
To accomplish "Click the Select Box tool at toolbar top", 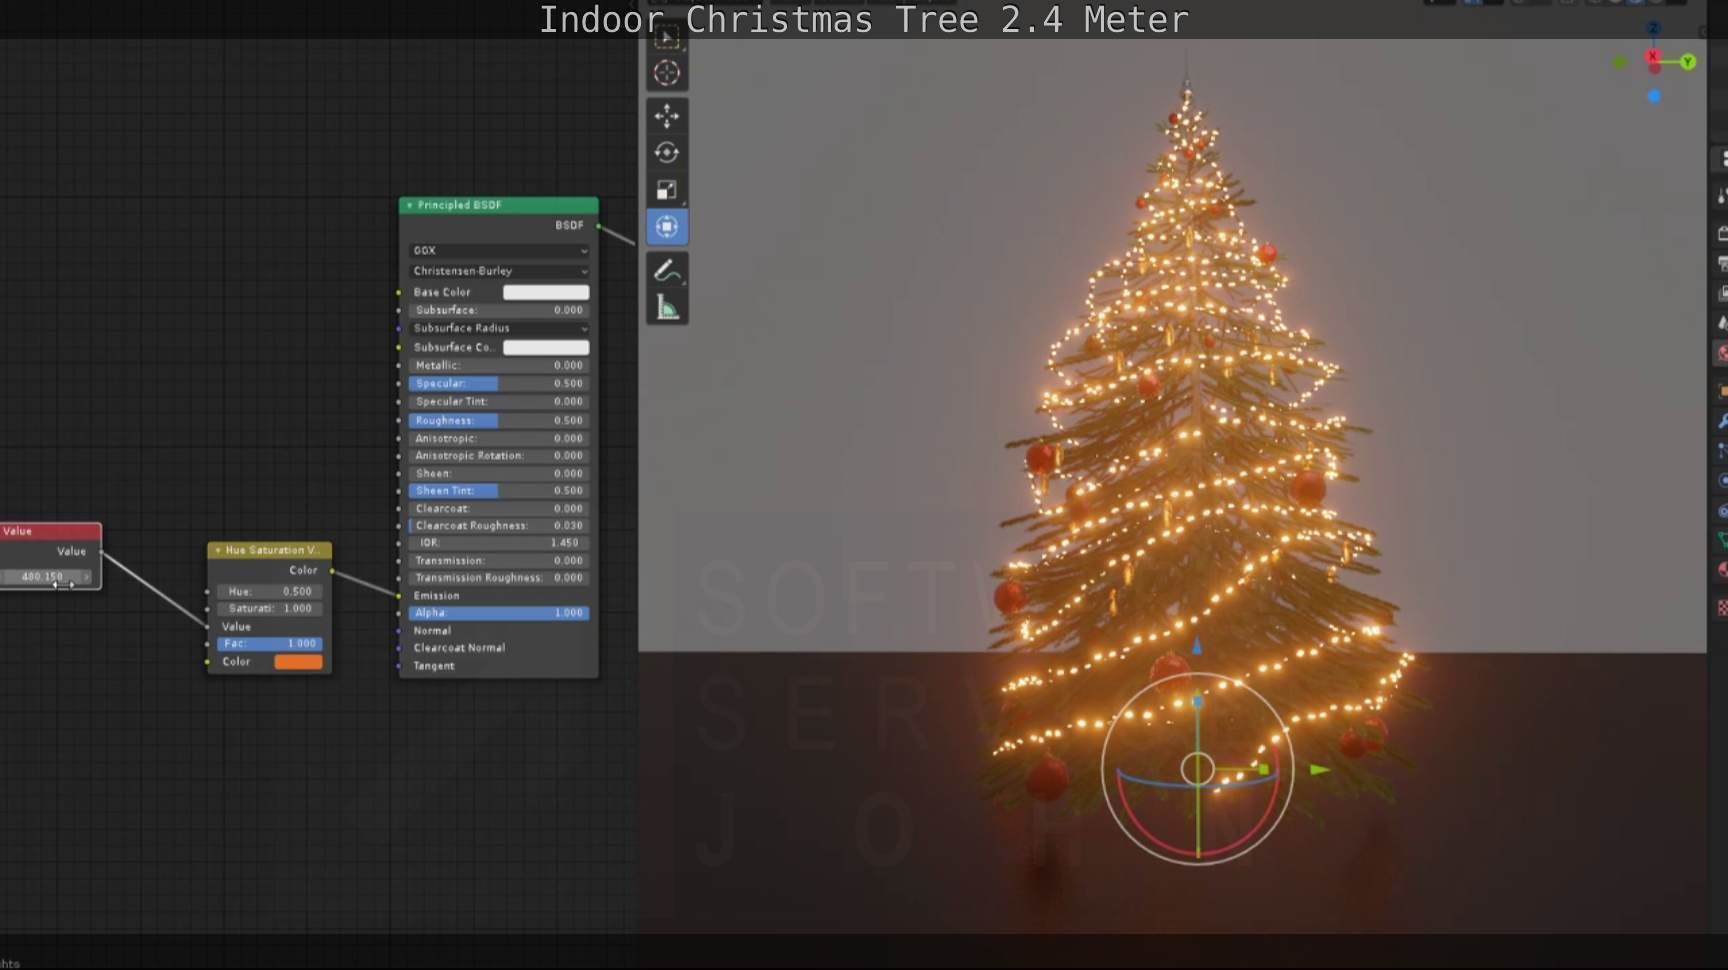I will [667, 38].
